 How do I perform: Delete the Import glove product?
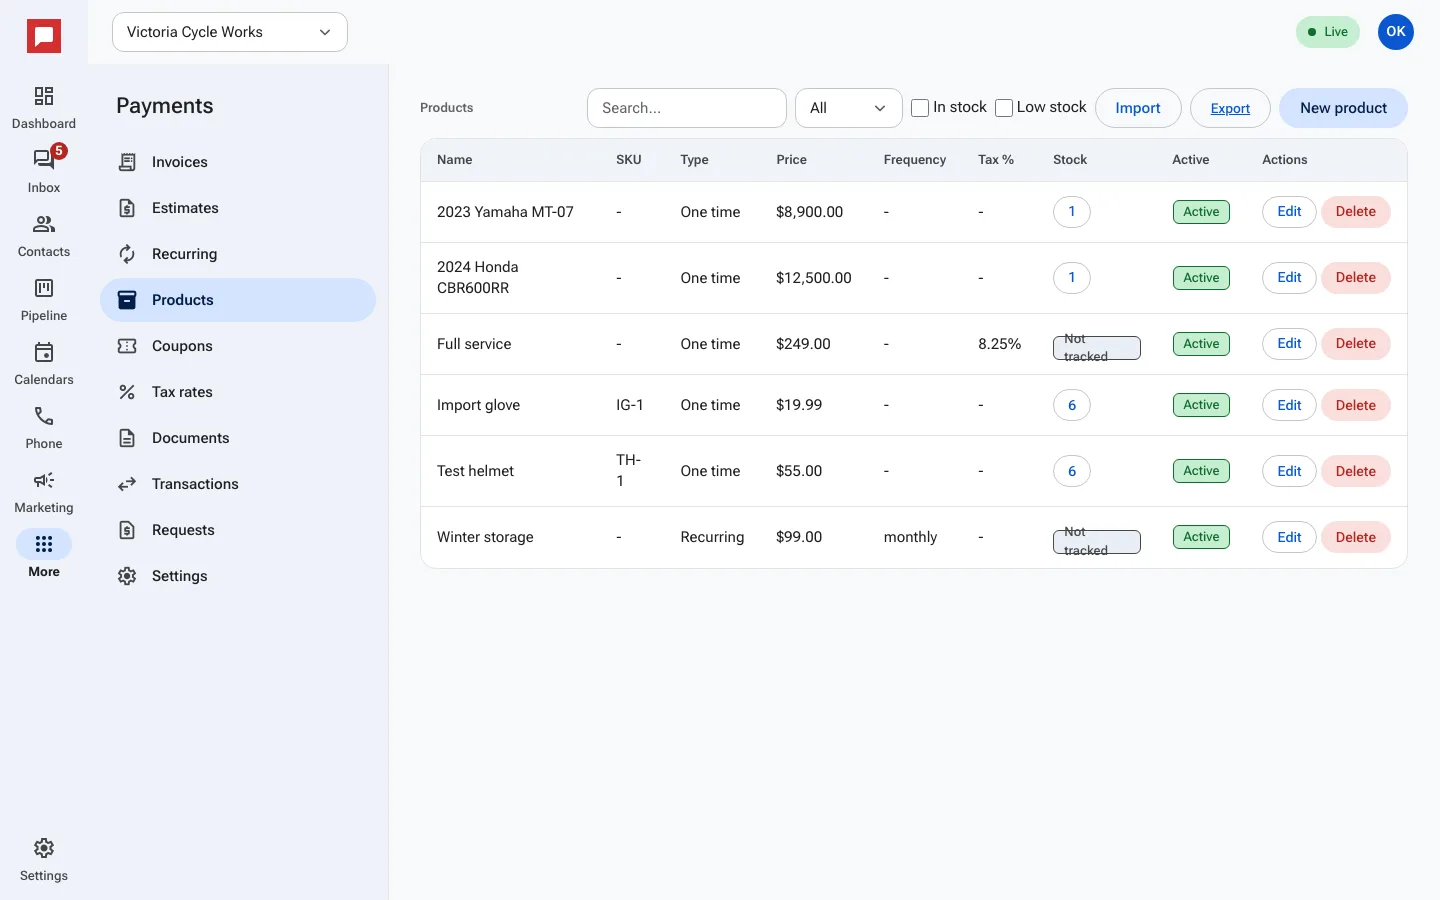[x=1356, y=405]
